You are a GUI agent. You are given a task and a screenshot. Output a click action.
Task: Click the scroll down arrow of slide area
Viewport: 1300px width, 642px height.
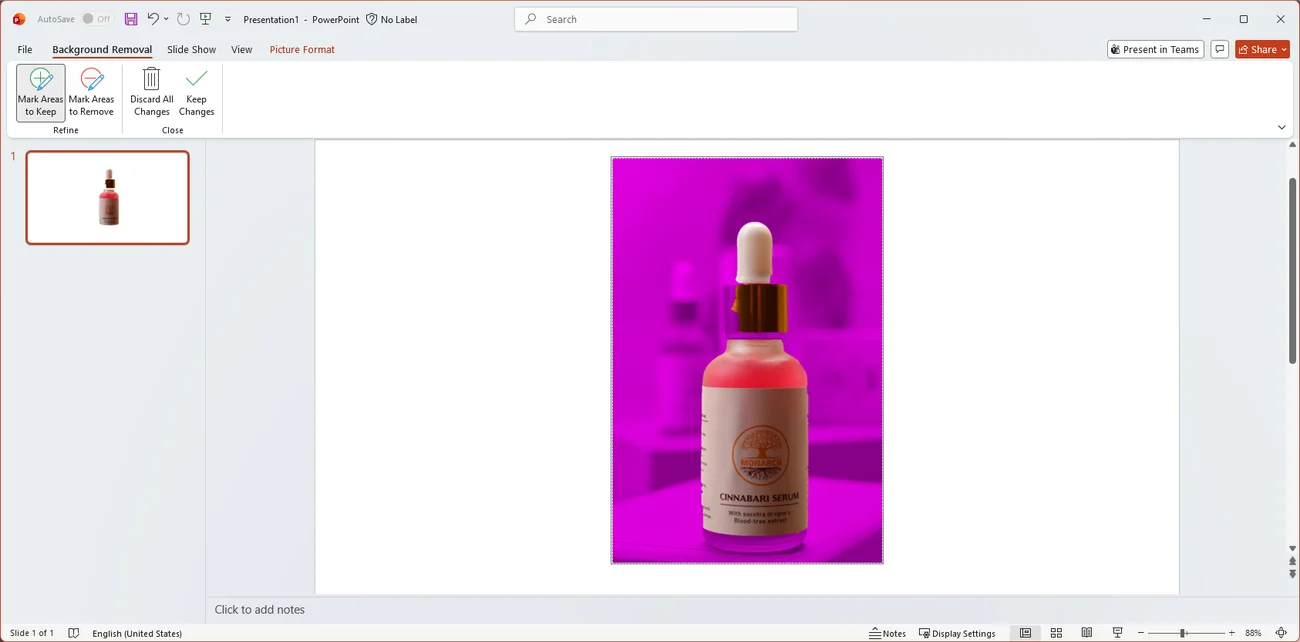1292,549
